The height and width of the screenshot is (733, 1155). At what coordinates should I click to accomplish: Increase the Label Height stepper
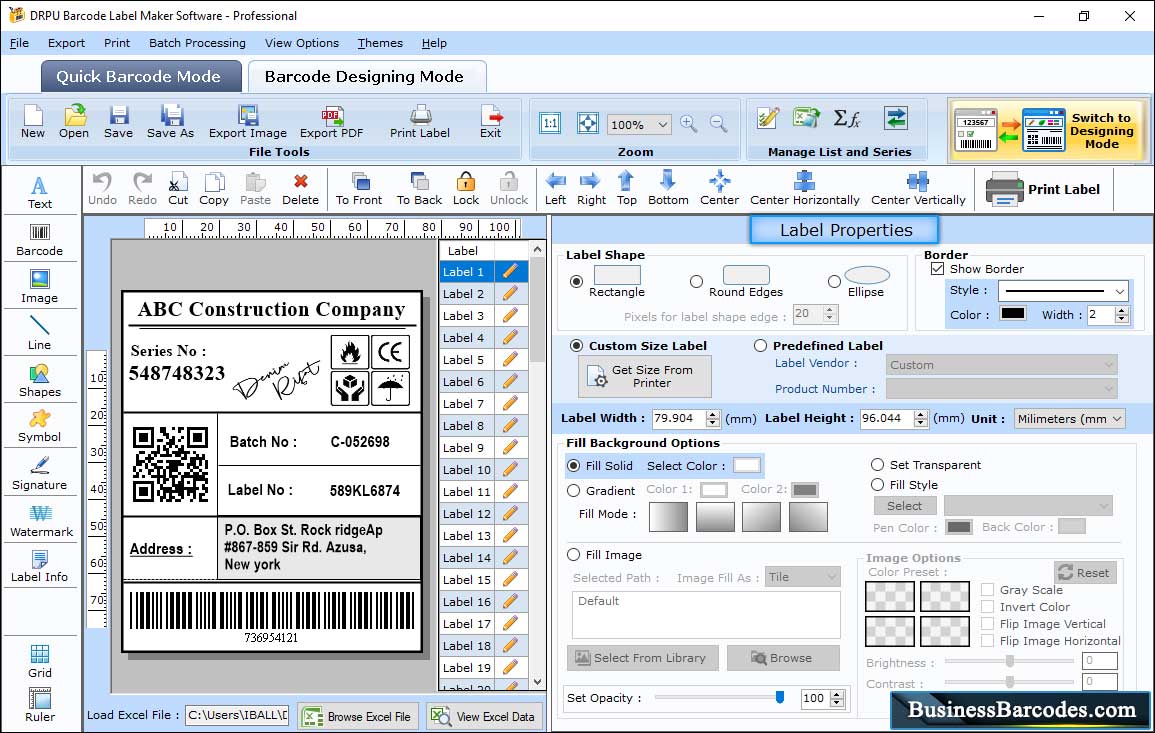921,414
